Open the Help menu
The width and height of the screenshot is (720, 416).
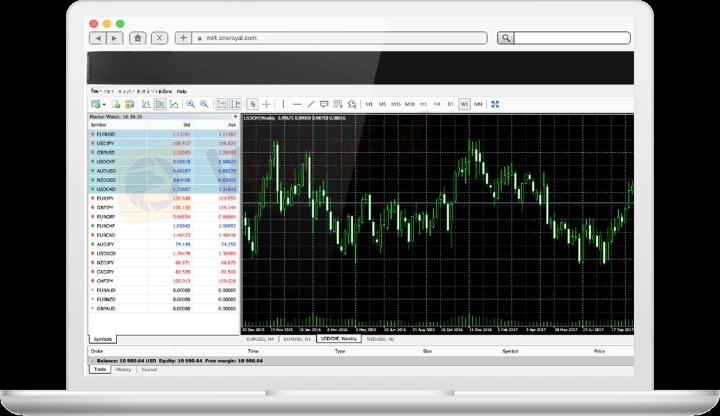click(182, 91)
